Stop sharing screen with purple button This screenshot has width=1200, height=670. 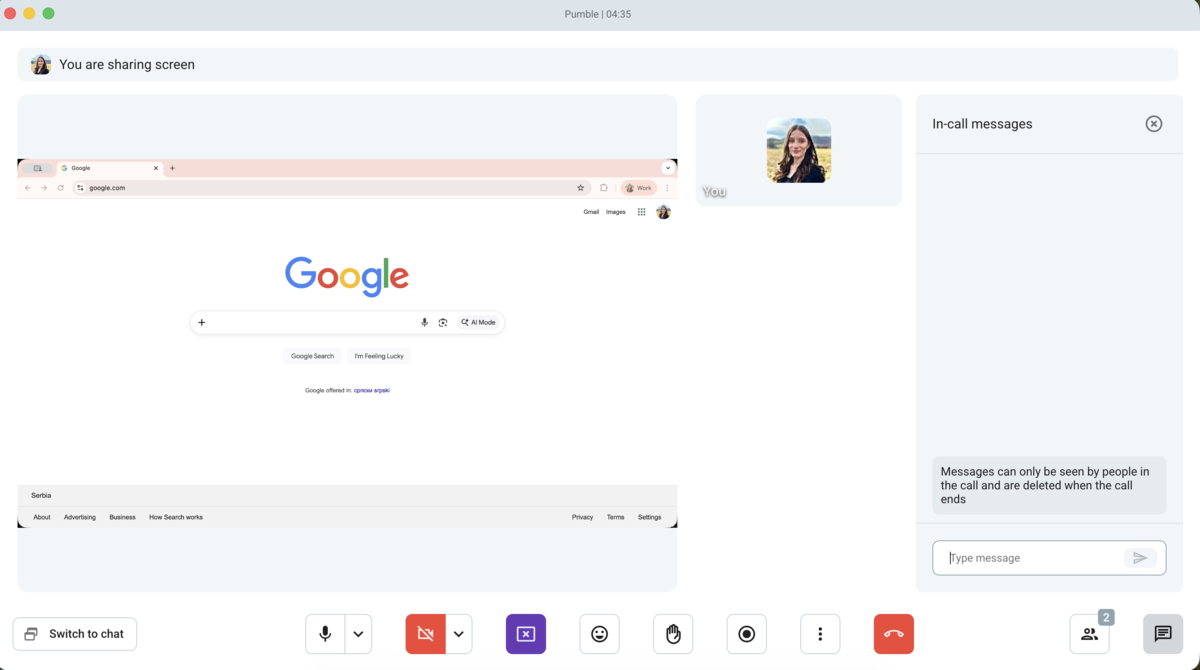pyautogui.click(x=526, y=634)
